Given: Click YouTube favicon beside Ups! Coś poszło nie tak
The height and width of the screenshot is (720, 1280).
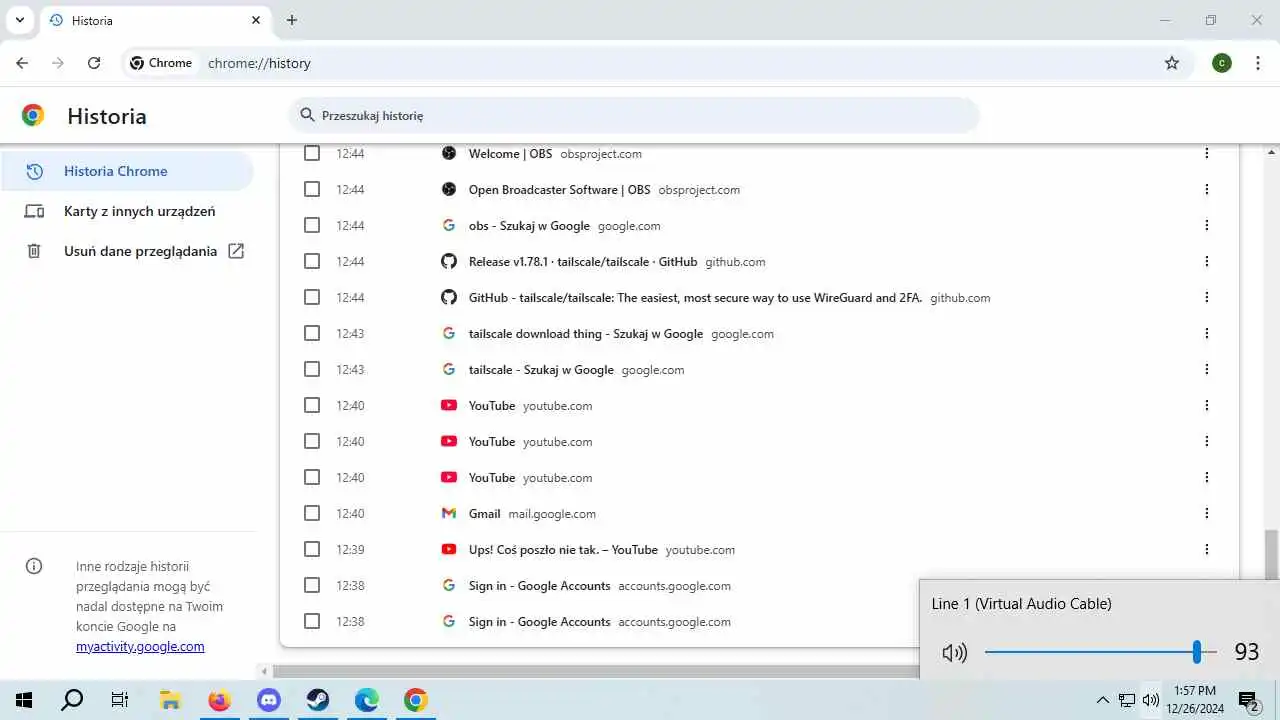Looking at the screenshot, I should point(449,549).
